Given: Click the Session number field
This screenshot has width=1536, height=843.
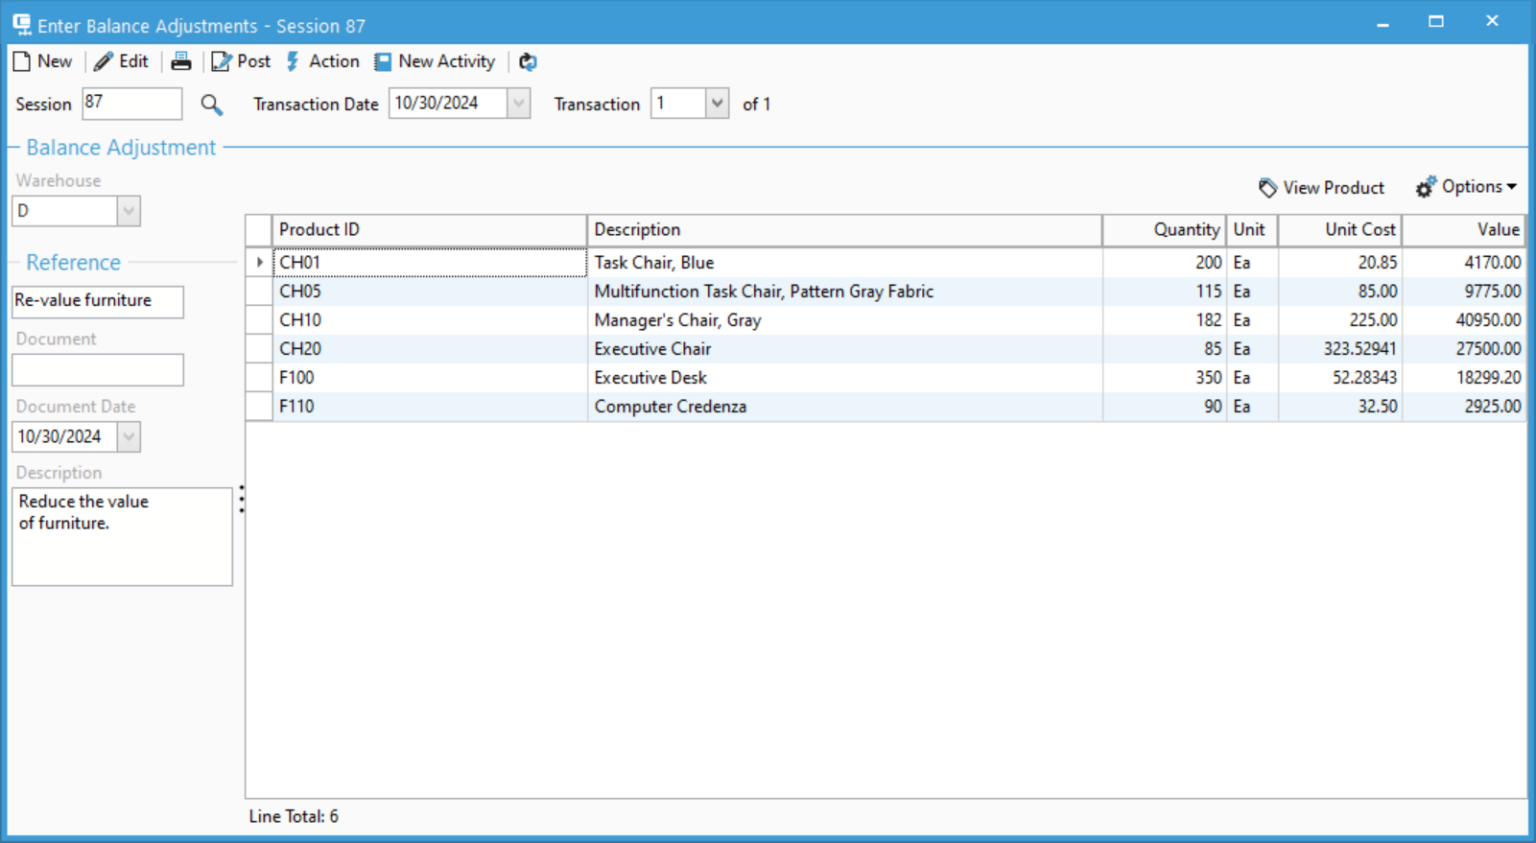Looking at the screenshot, I should pyautogui.click(x=130, y=103).
